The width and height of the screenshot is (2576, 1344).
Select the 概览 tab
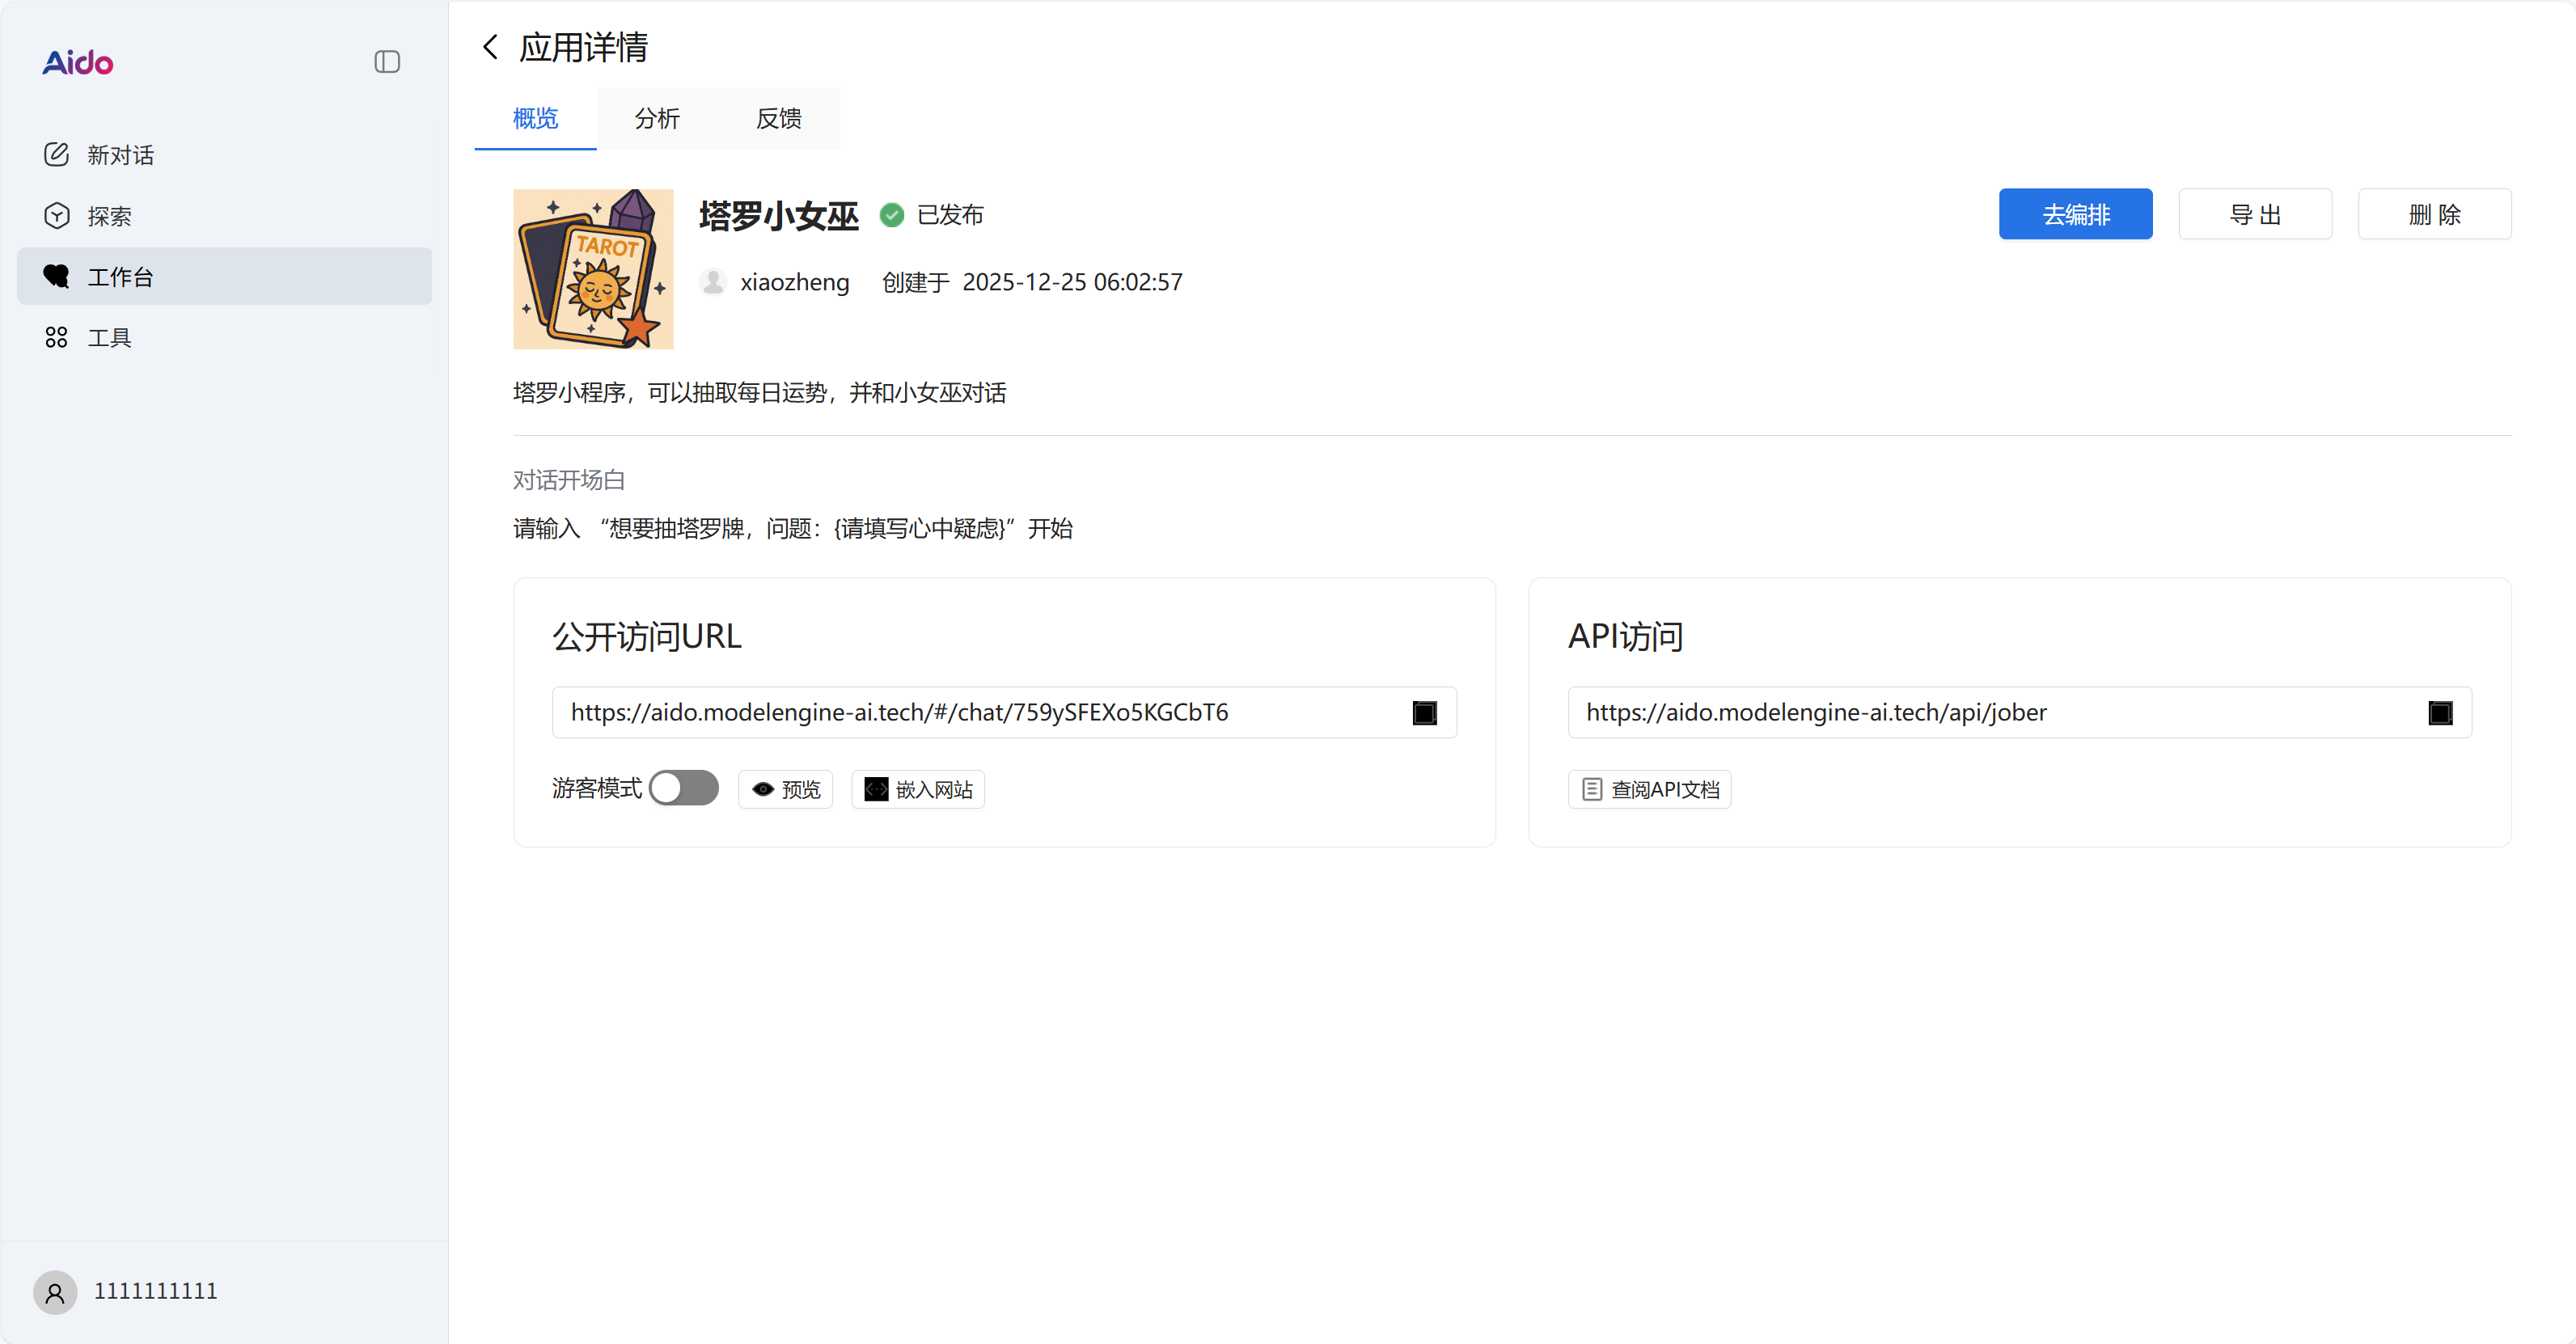pyautogui.click(x=535, y=118)
